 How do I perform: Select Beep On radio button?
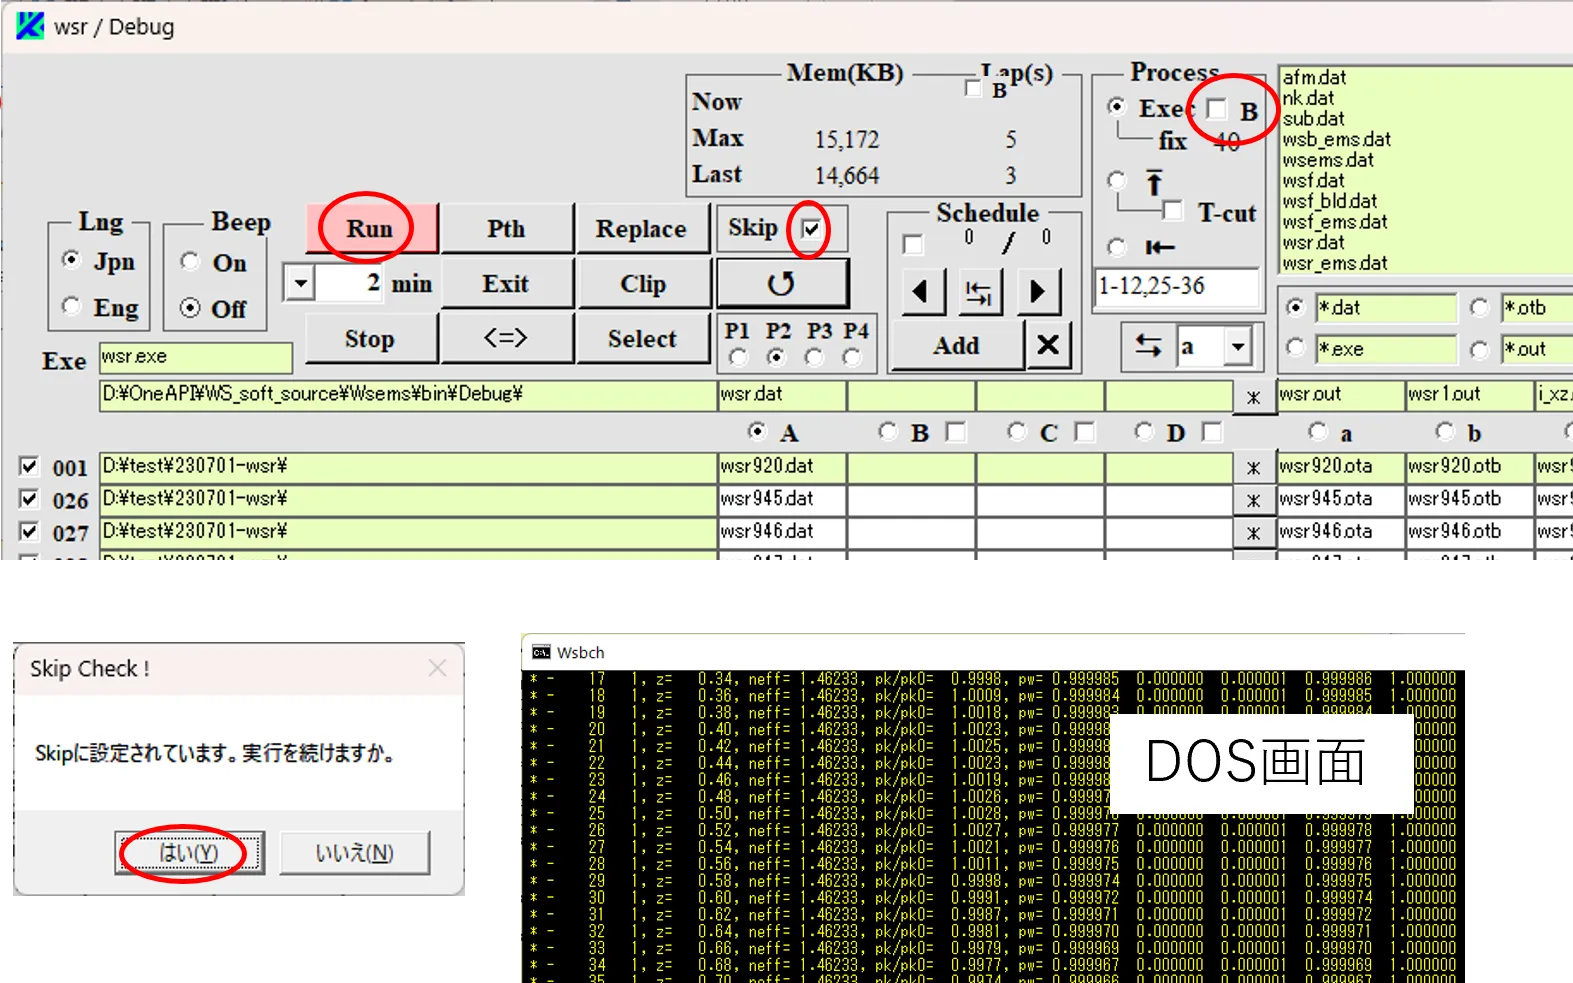[190, 261]
